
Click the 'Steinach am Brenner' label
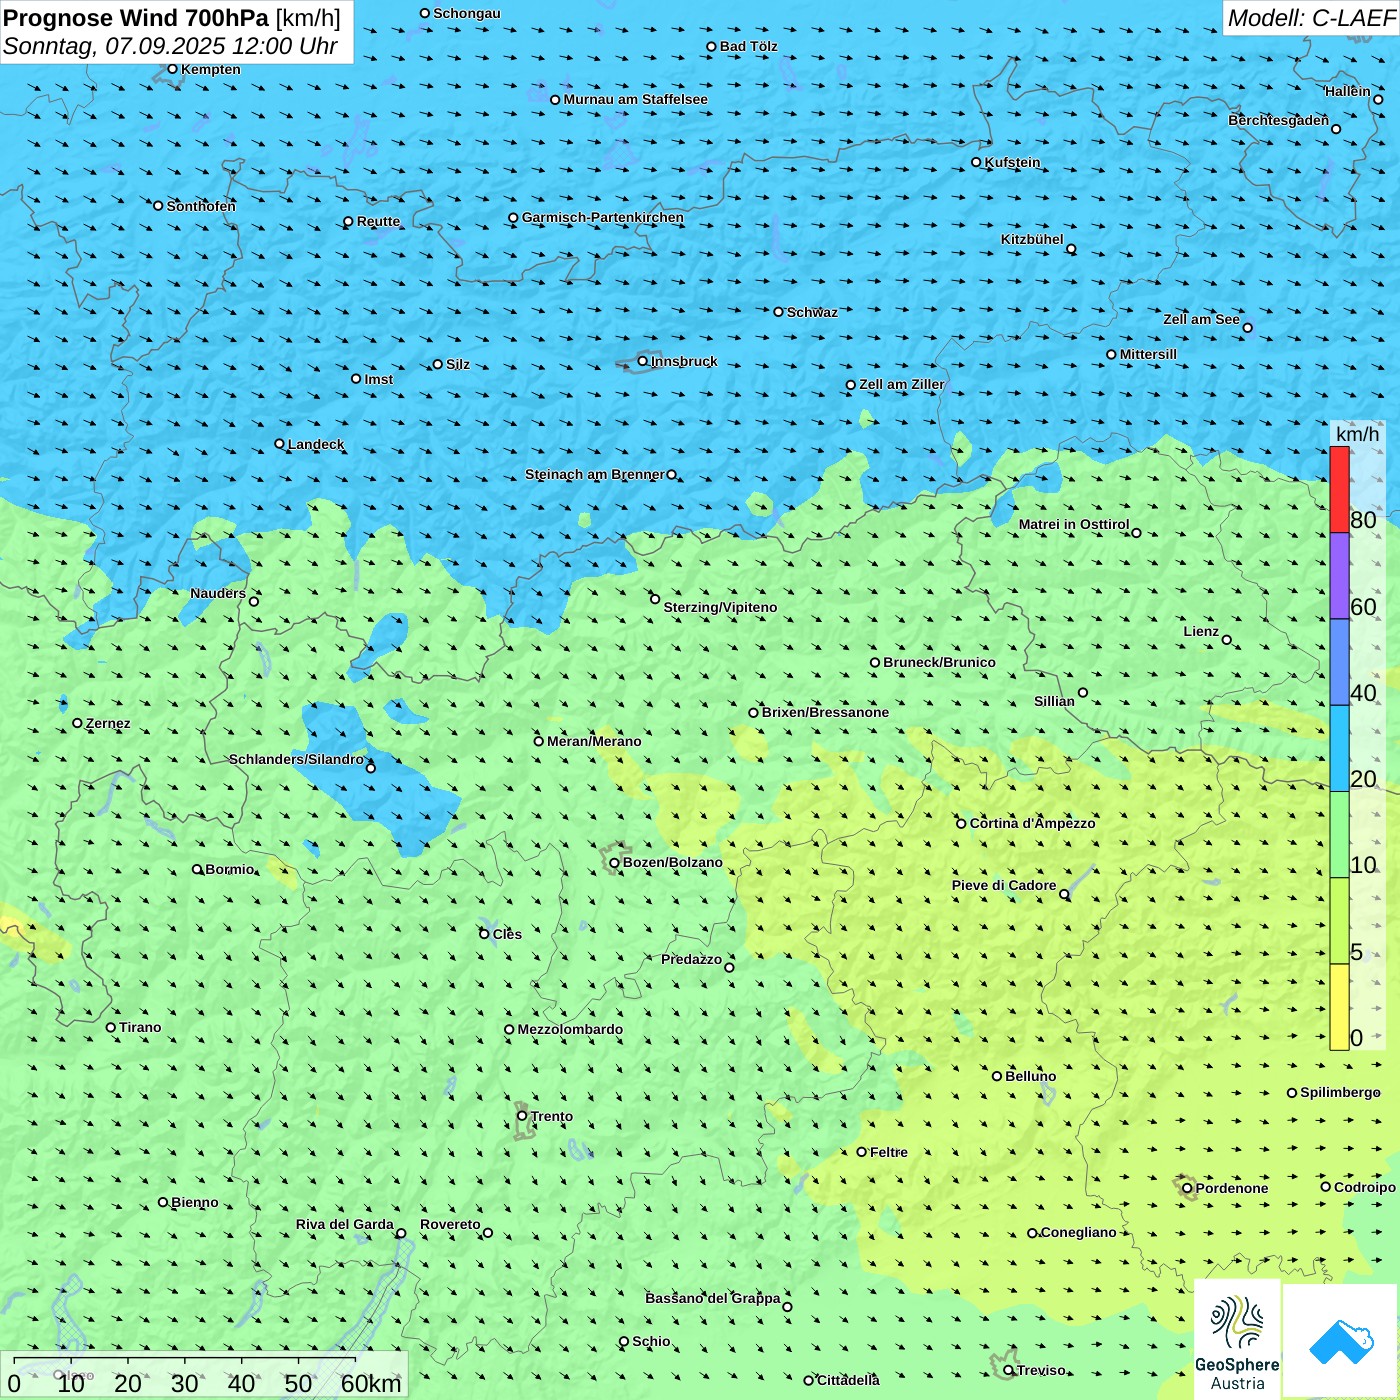[x=594, y=474]
